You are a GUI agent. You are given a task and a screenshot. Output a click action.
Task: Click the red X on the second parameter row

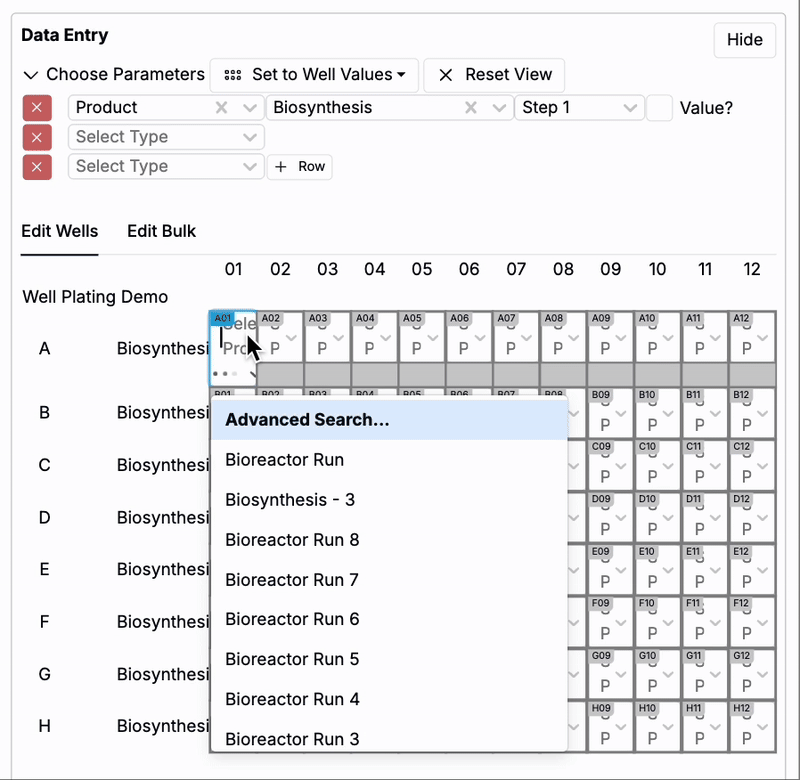point(37,138)
